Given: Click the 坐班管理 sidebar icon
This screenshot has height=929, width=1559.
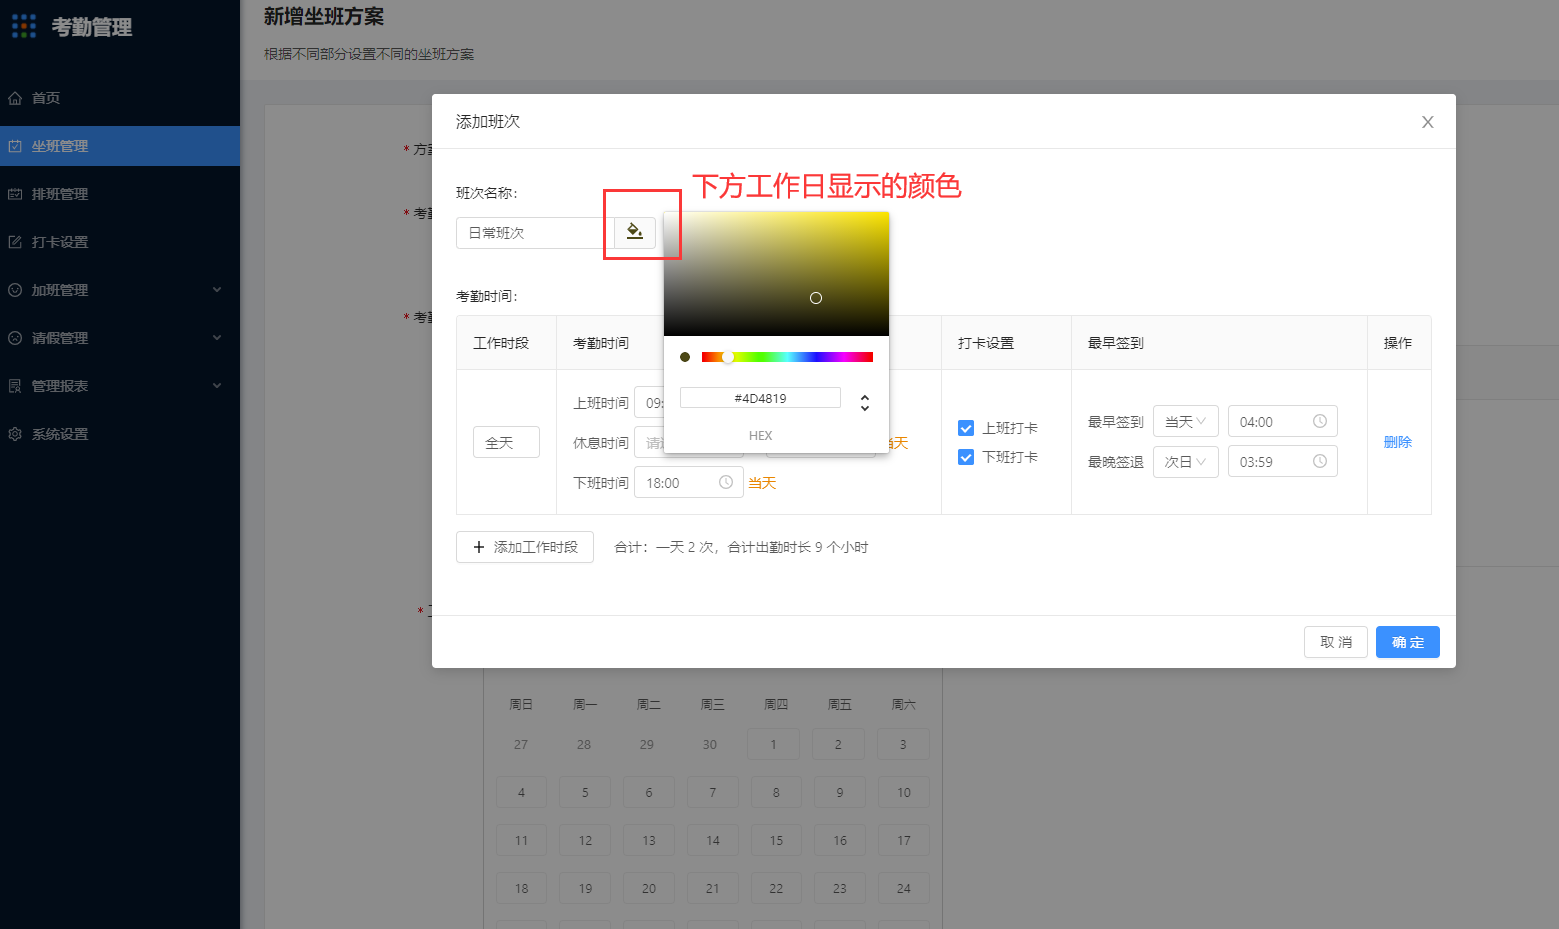Looking at the screenshot, I should pos(15,146).
